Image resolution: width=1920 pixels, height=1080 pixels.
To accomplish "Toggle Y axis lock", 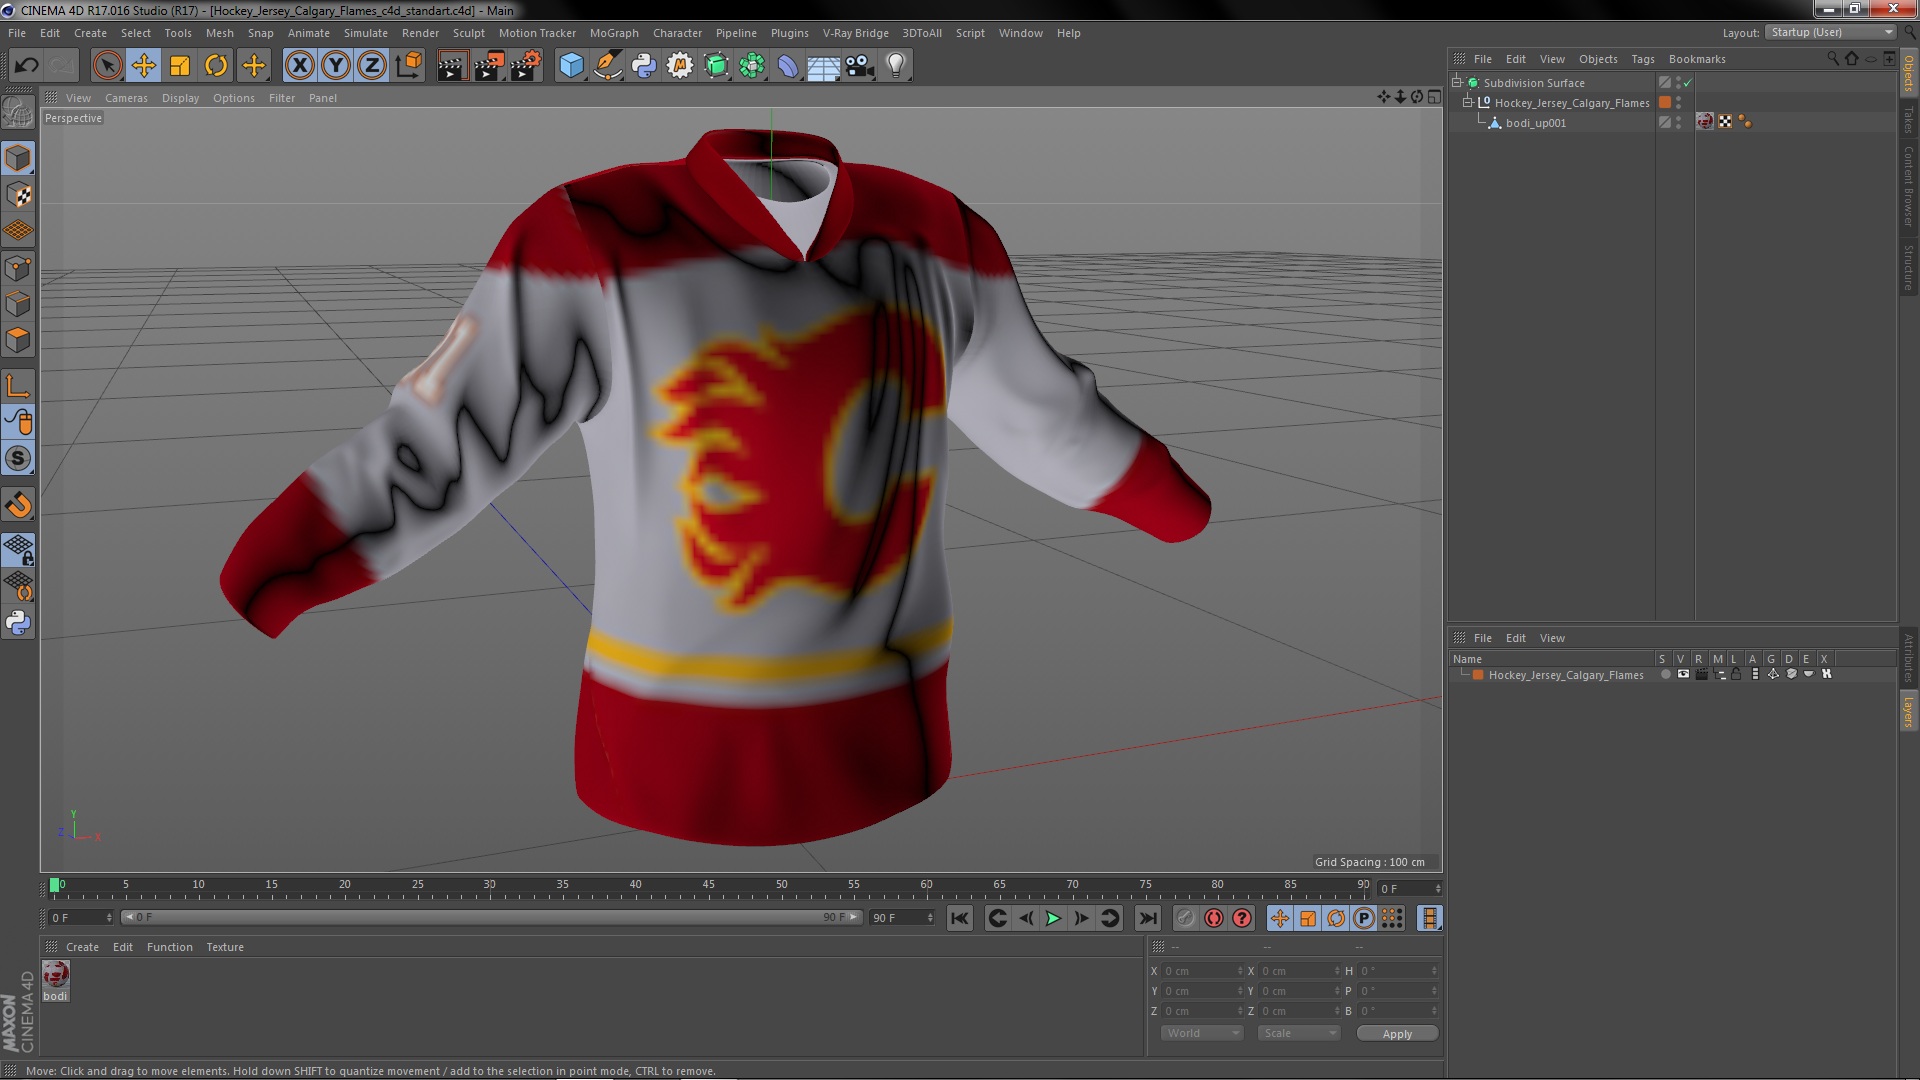I will [336, 66].
